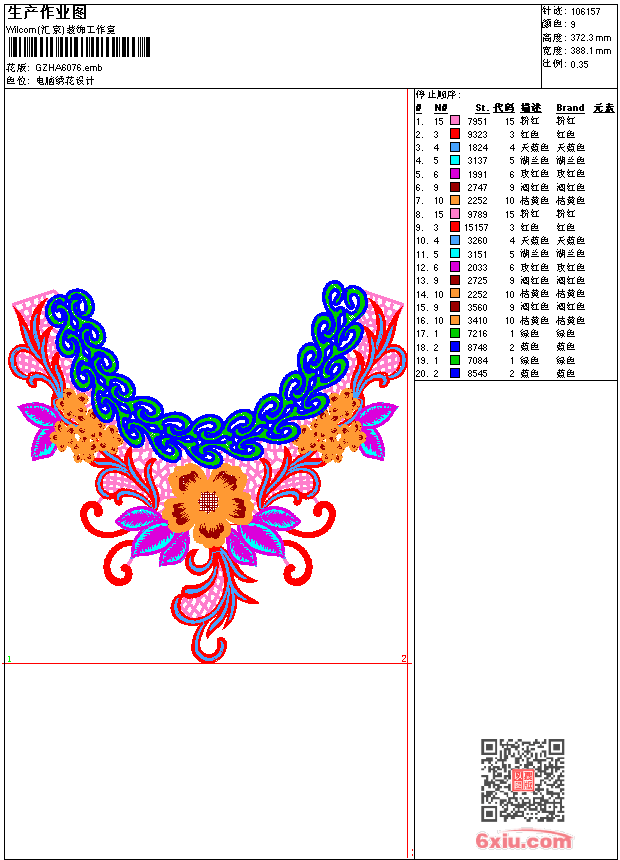
Task: Select the red swatch beside 15157
Action: coord(455,227)
